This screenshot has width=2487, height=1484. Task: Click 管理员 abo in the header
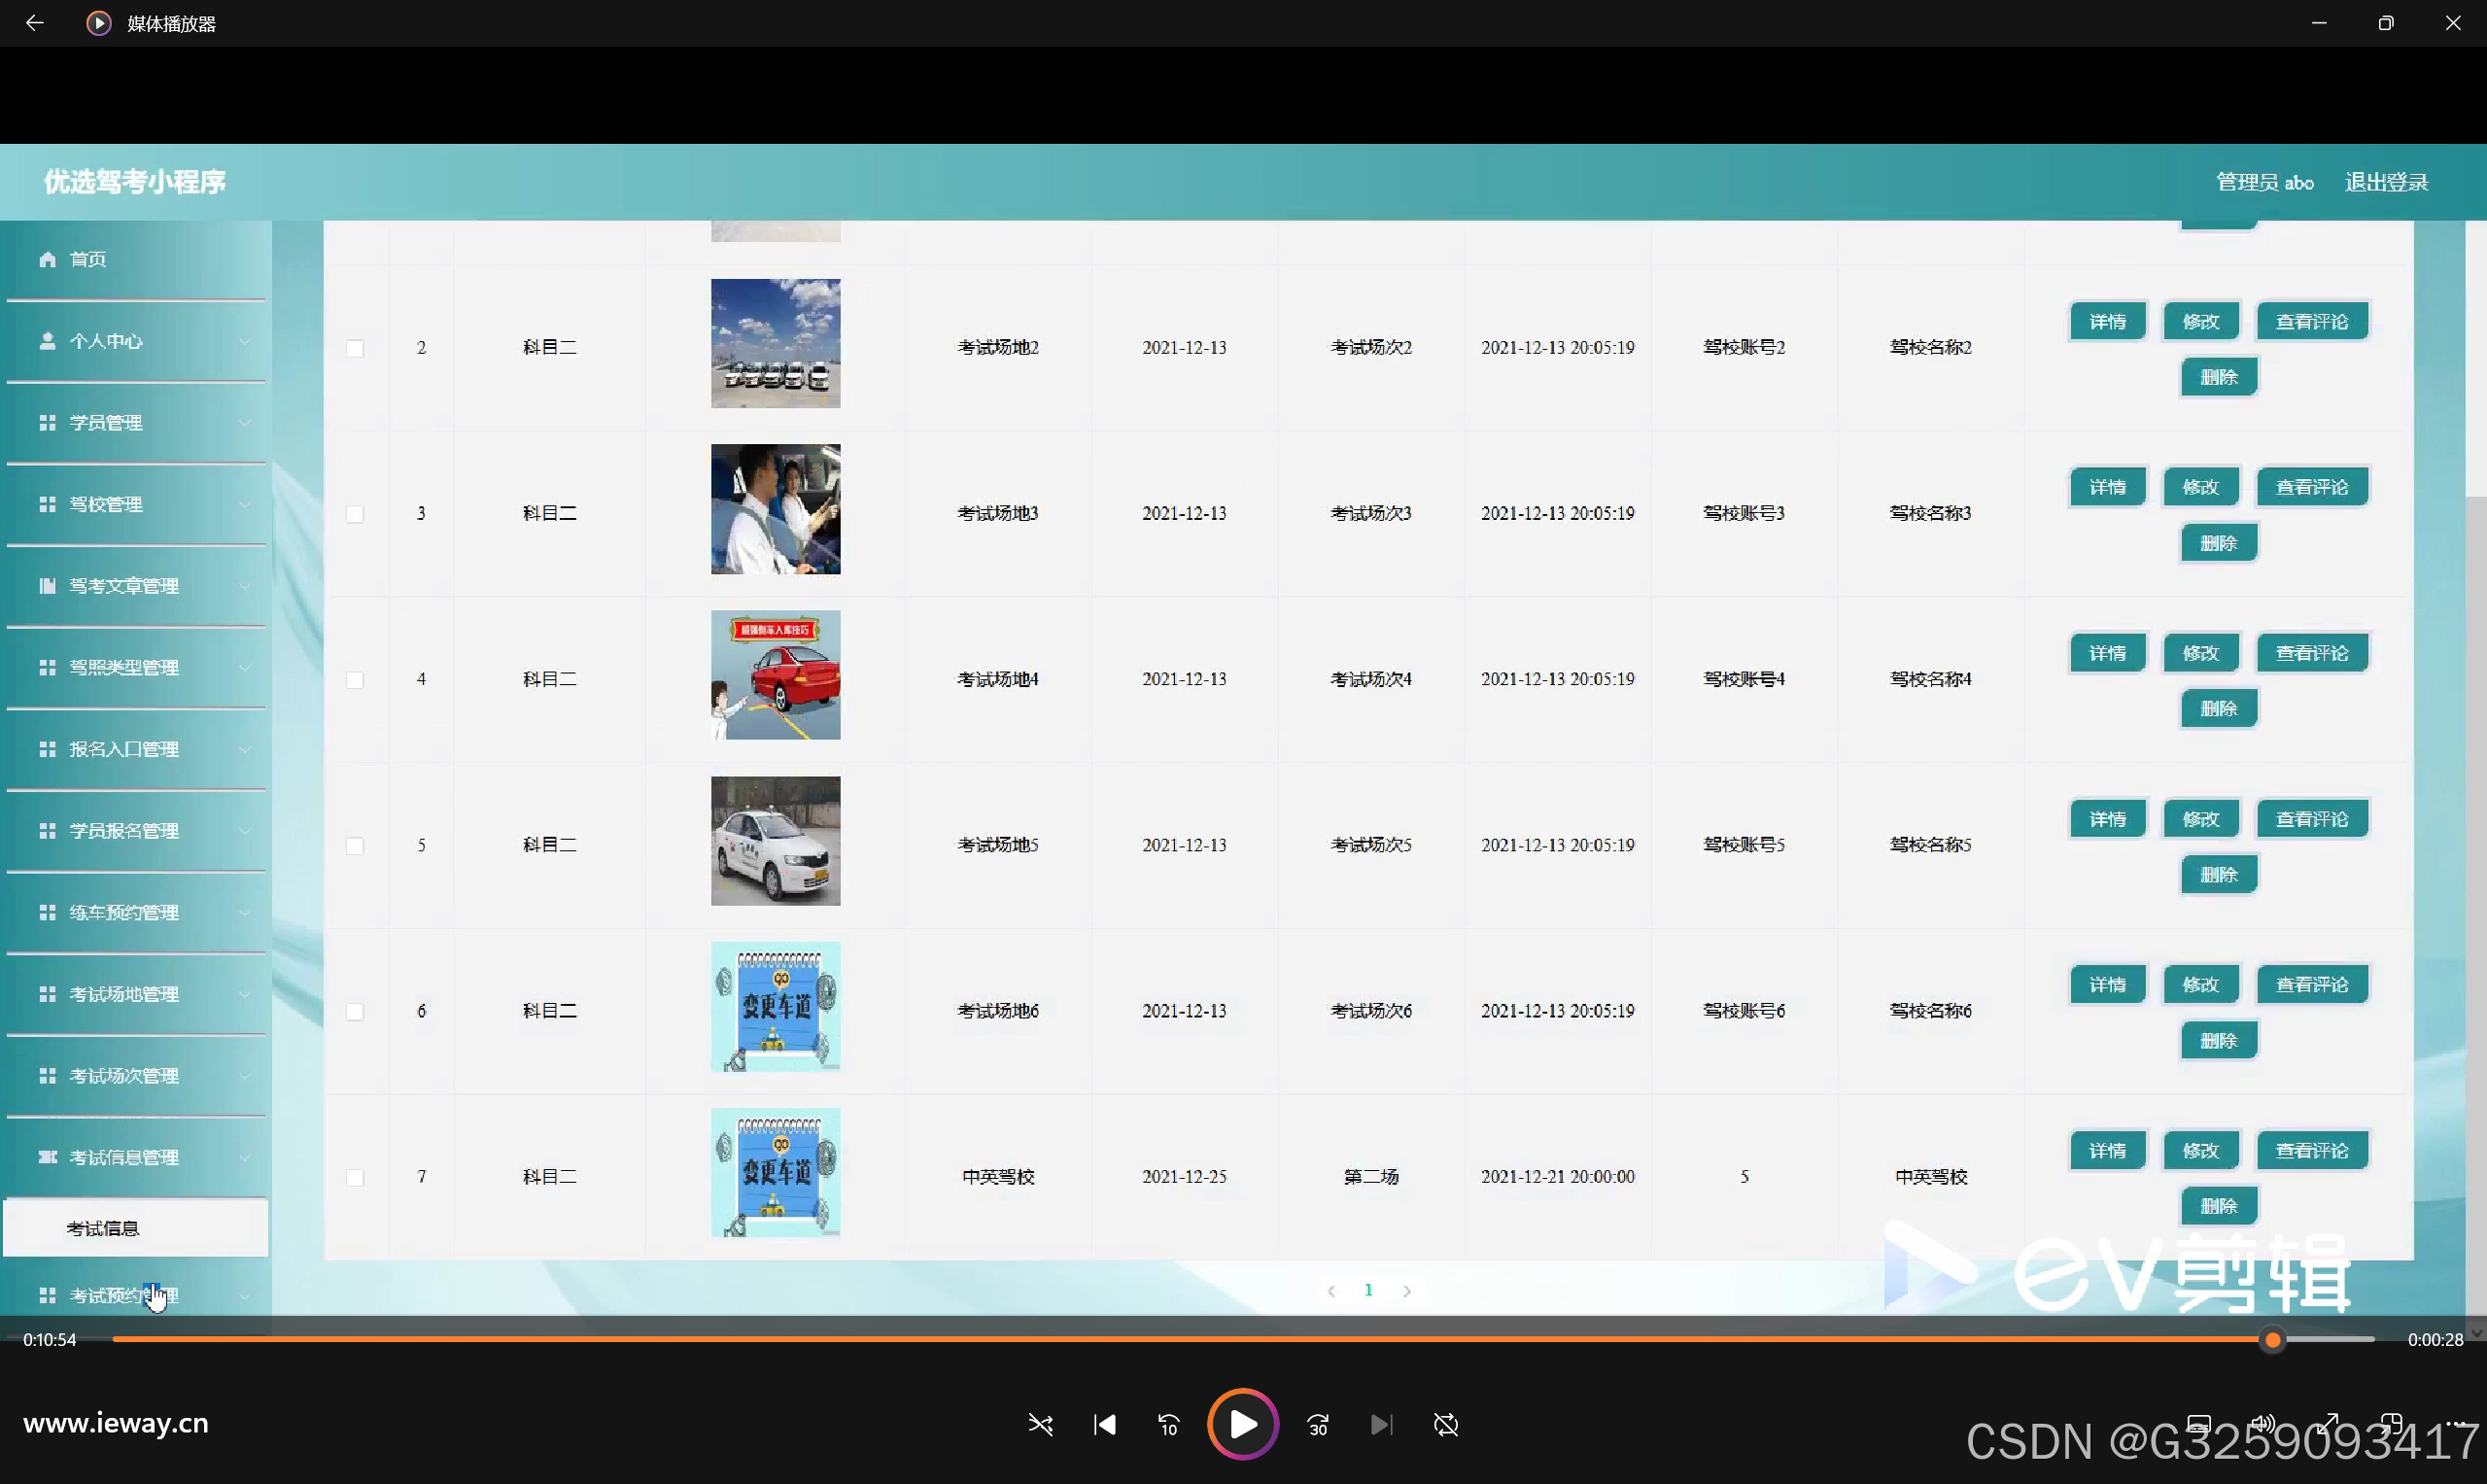pyautogui.click(x=2265, y=182)
